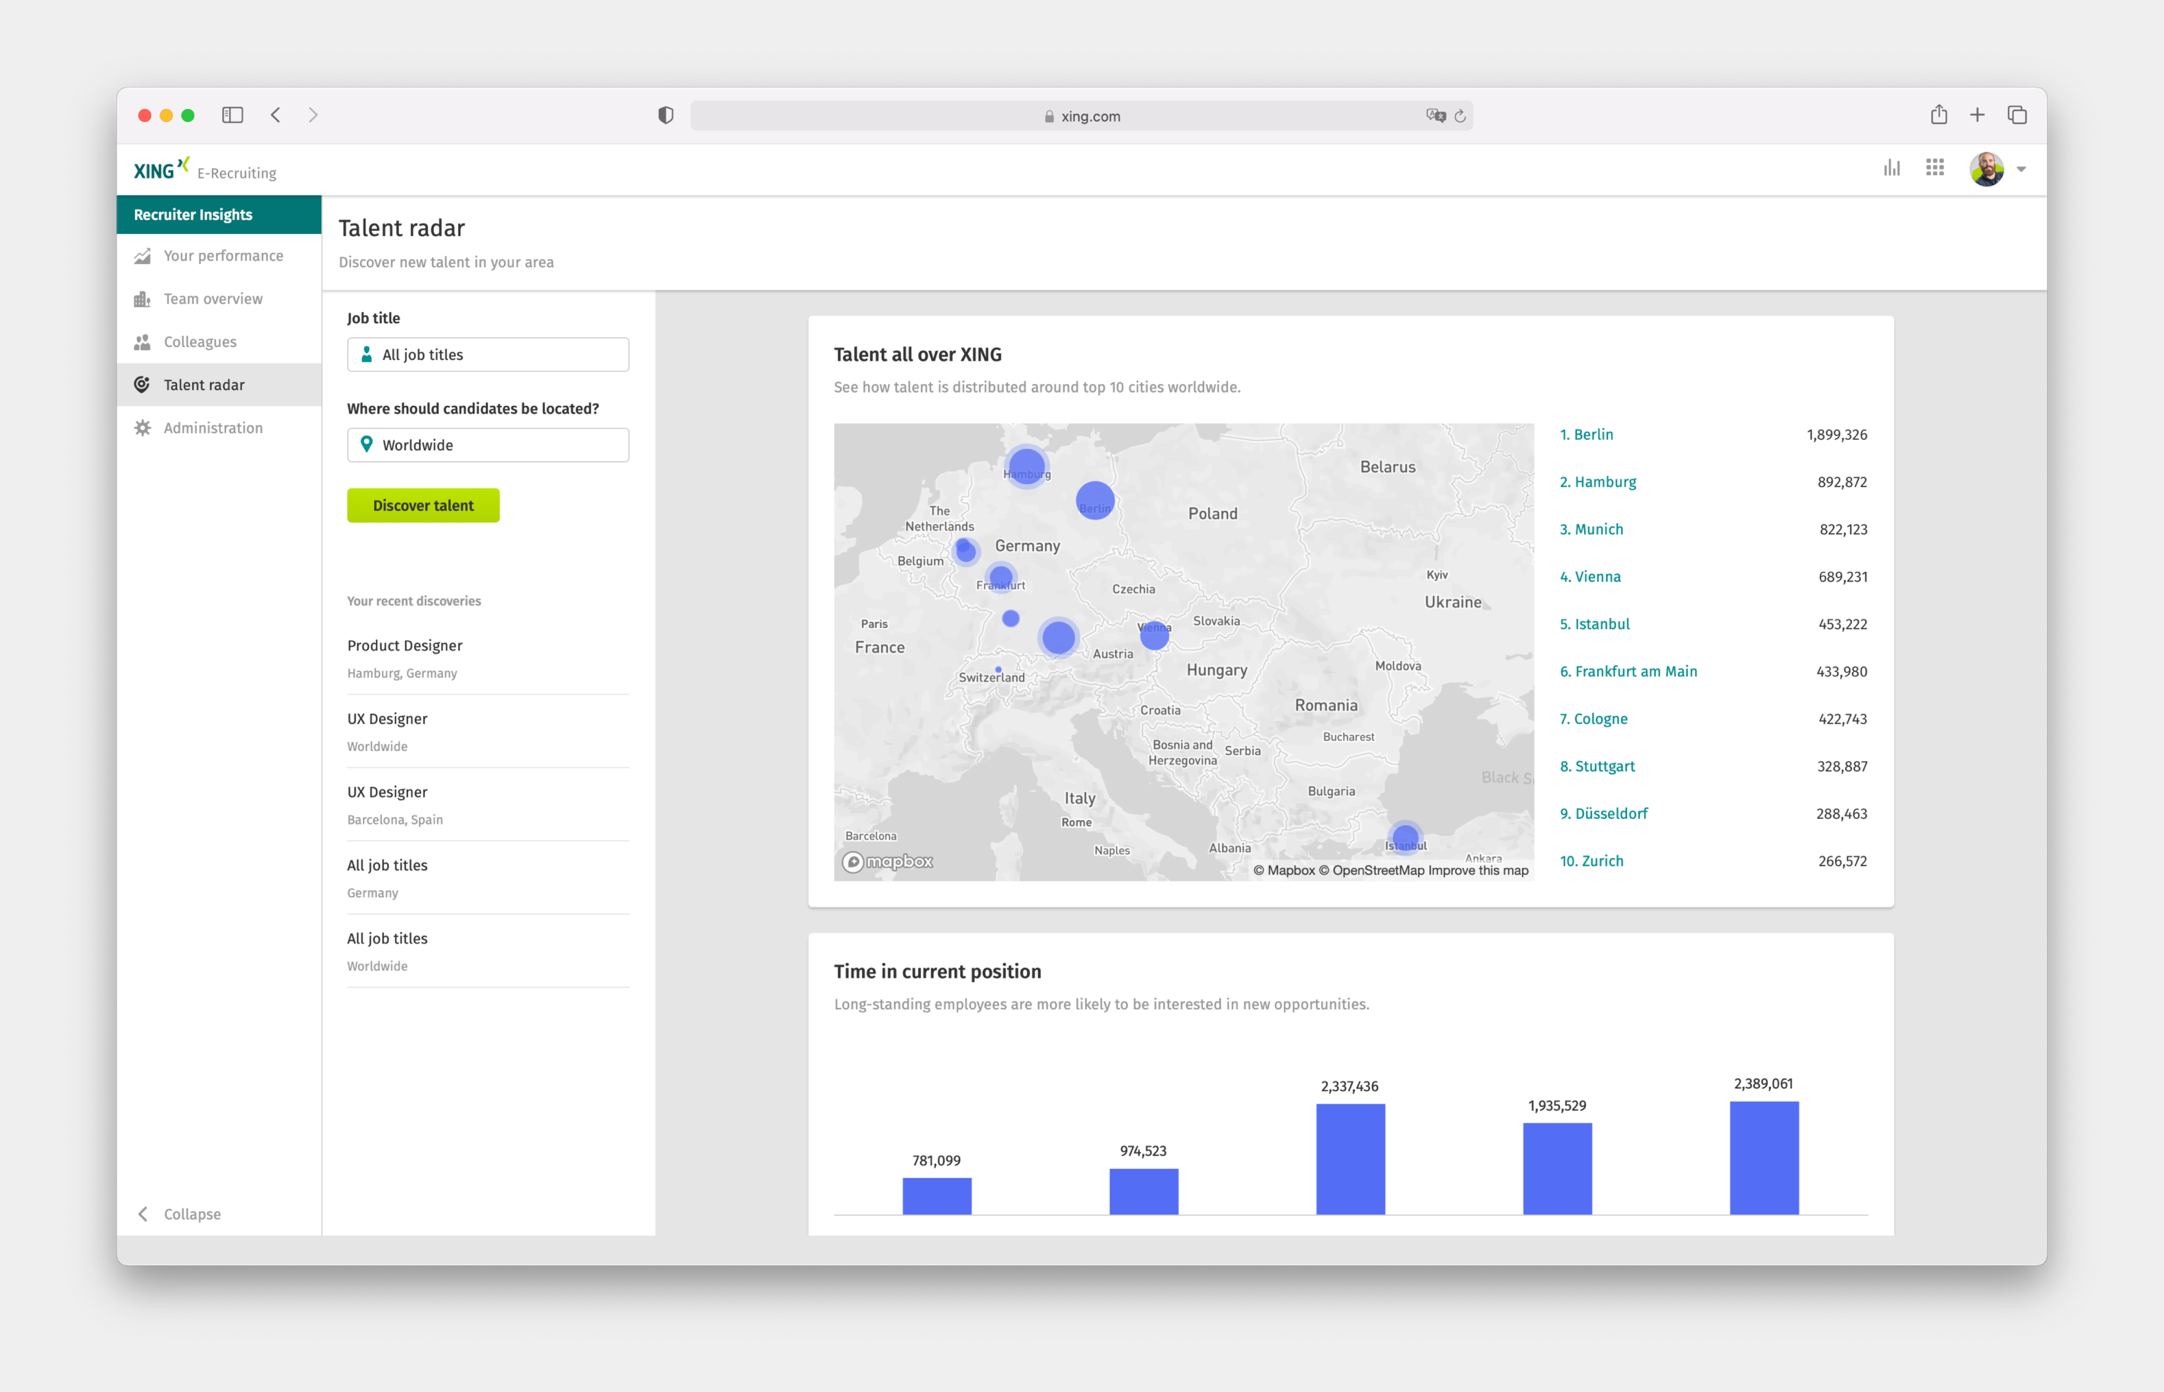The height and width of the screenshot is (1392, 2164).
Task: Click the privacy shield icon
Action: pyautogui.click(x=666, y=115)
